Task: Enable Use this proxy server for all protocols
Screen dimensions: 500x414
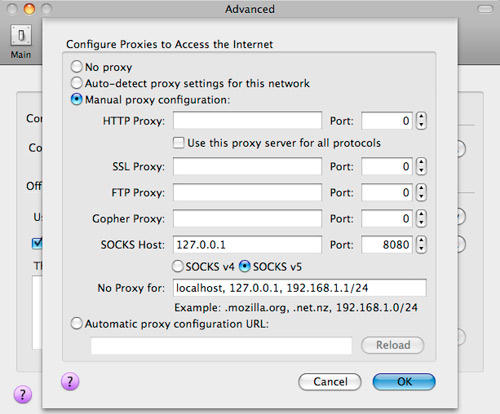Action: tap(178, 143)
